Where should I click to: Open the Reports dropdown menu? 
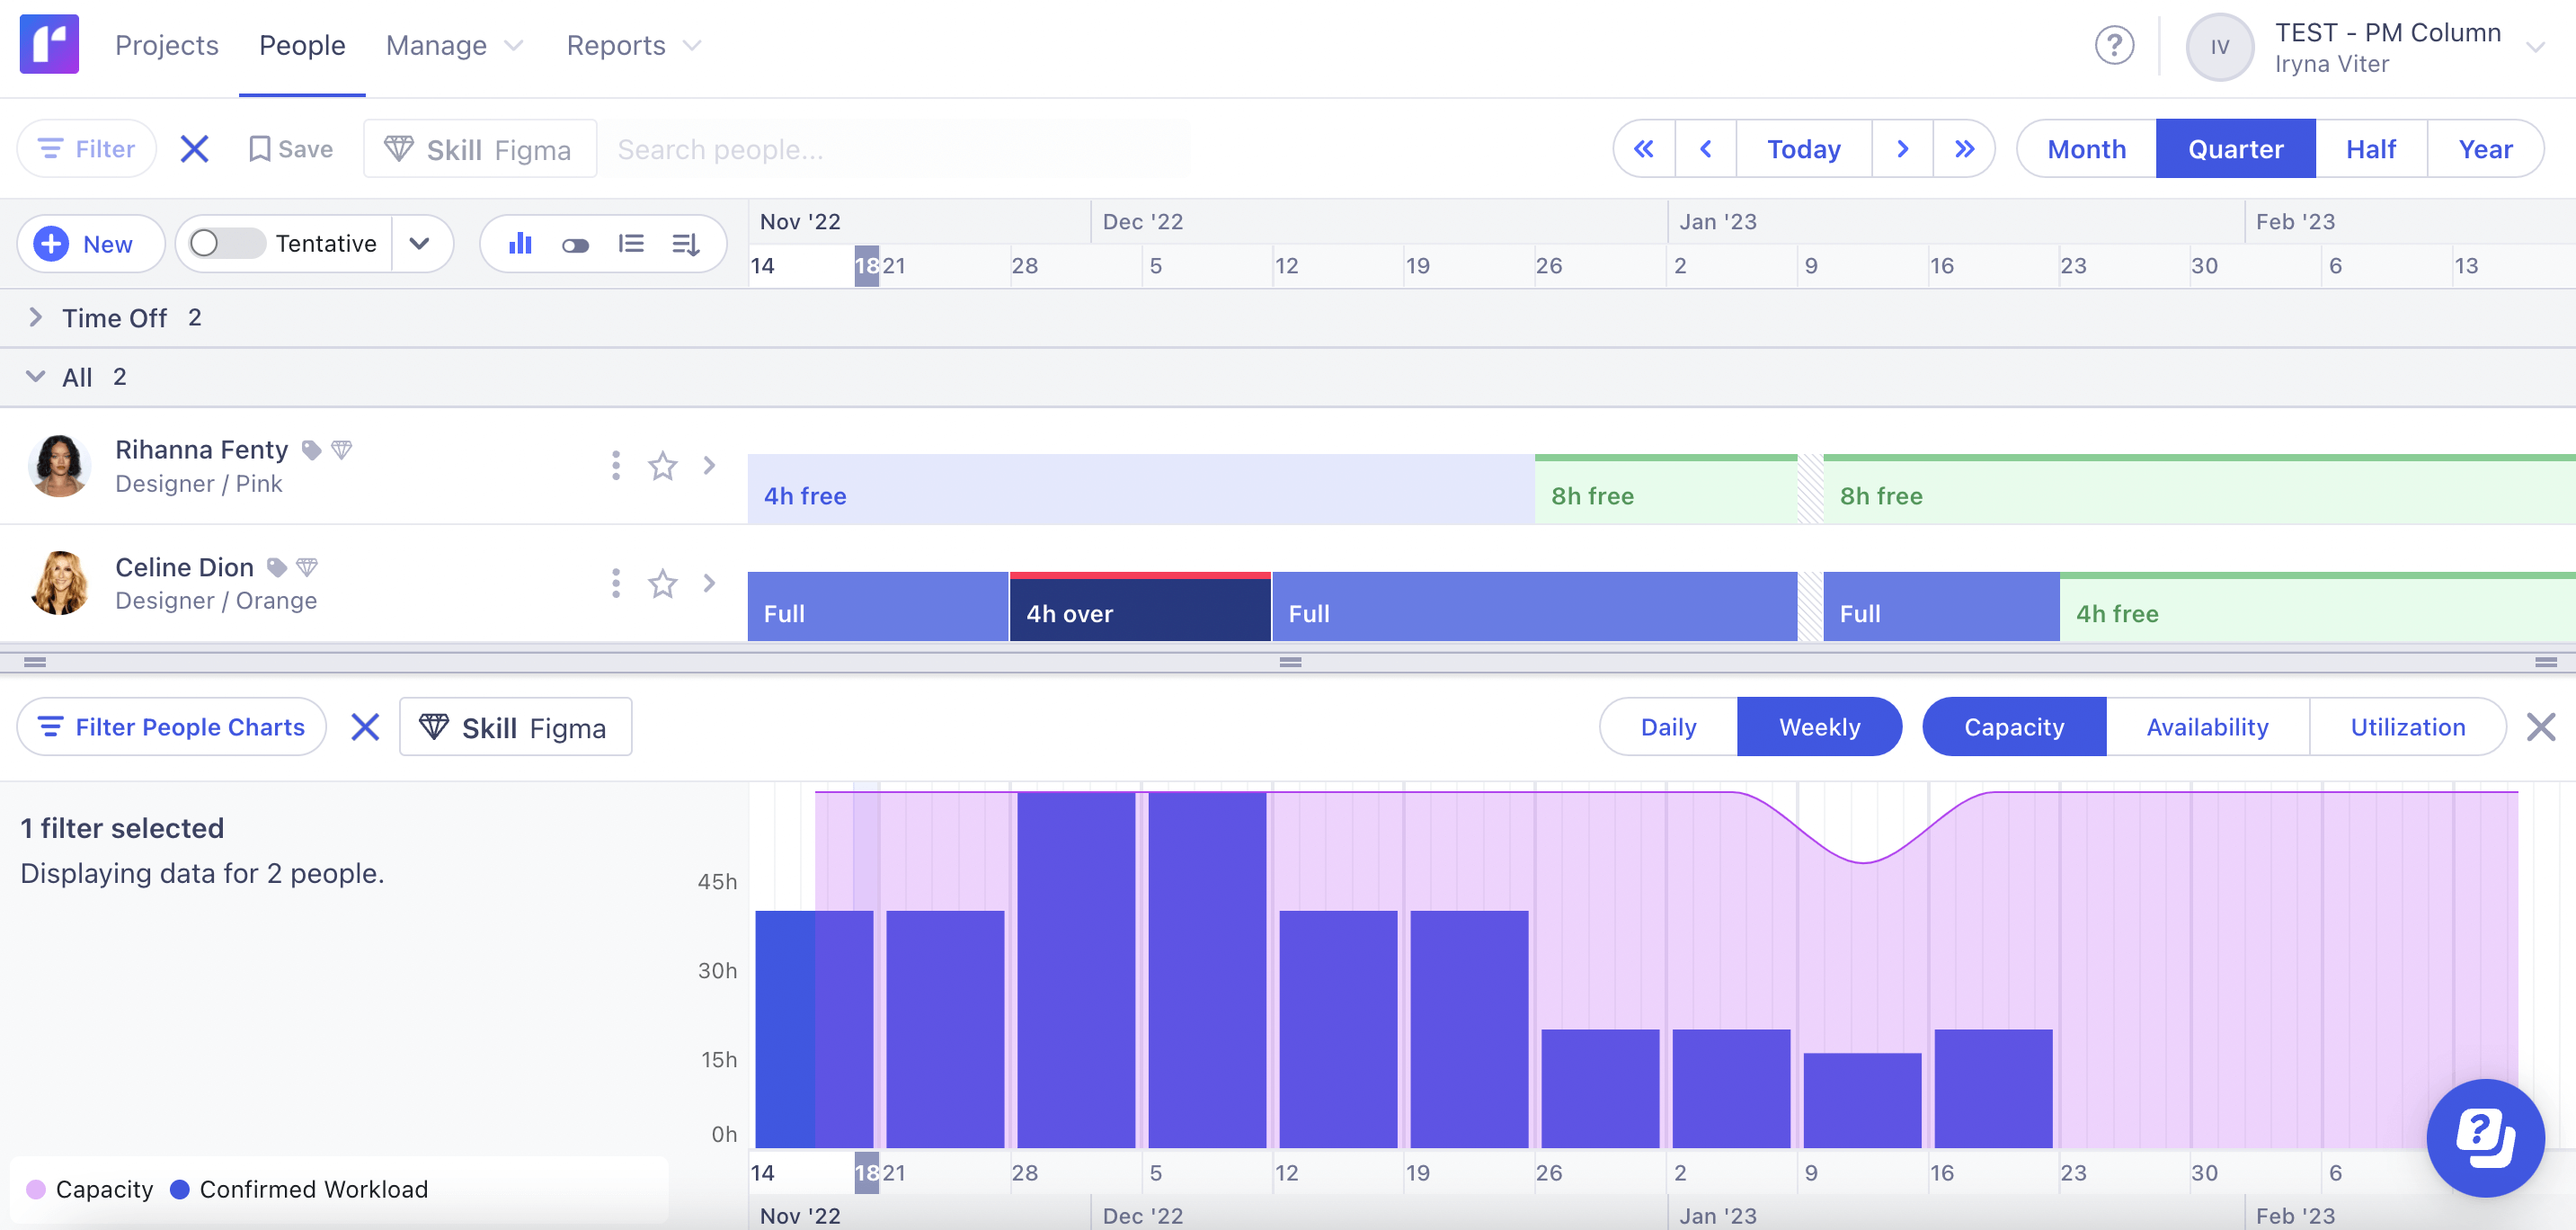coord(632,45)
